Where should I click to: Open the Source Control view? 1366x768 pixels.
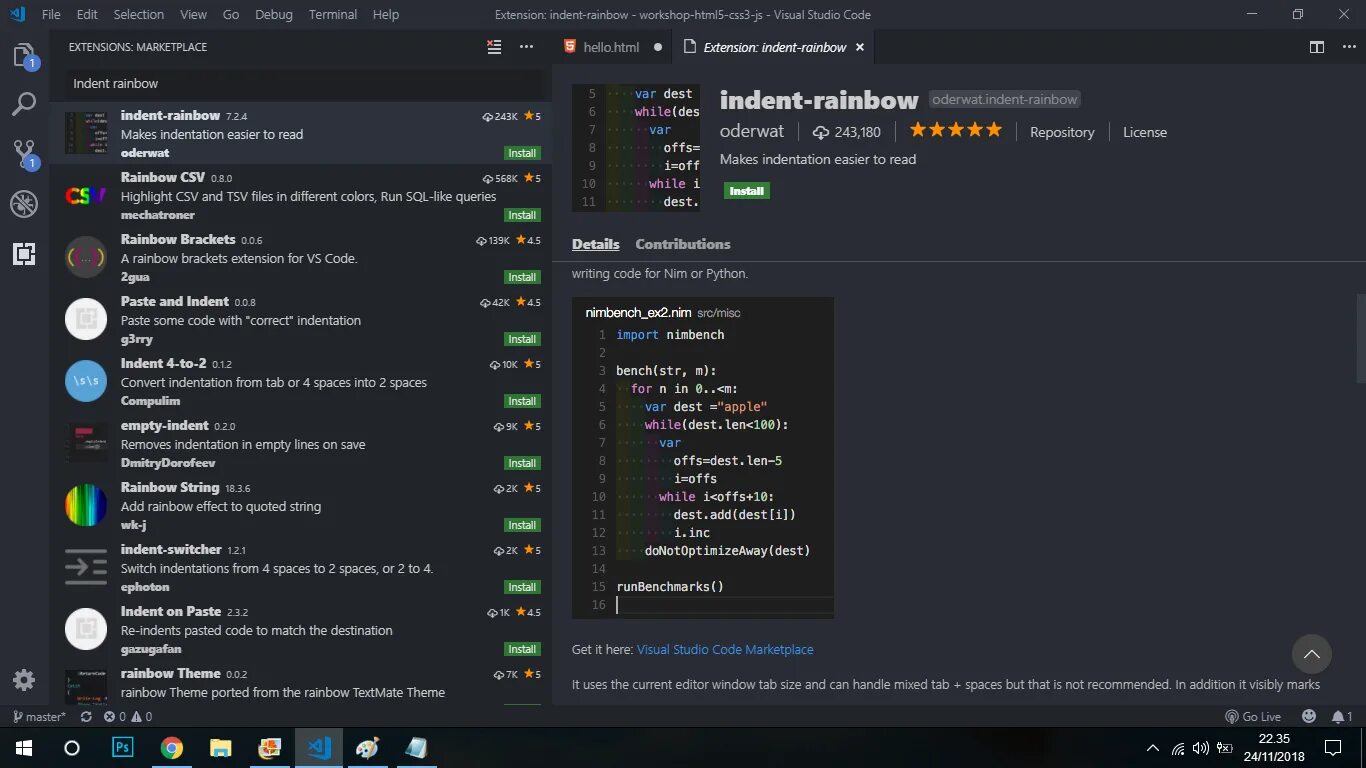coord(24,153)
